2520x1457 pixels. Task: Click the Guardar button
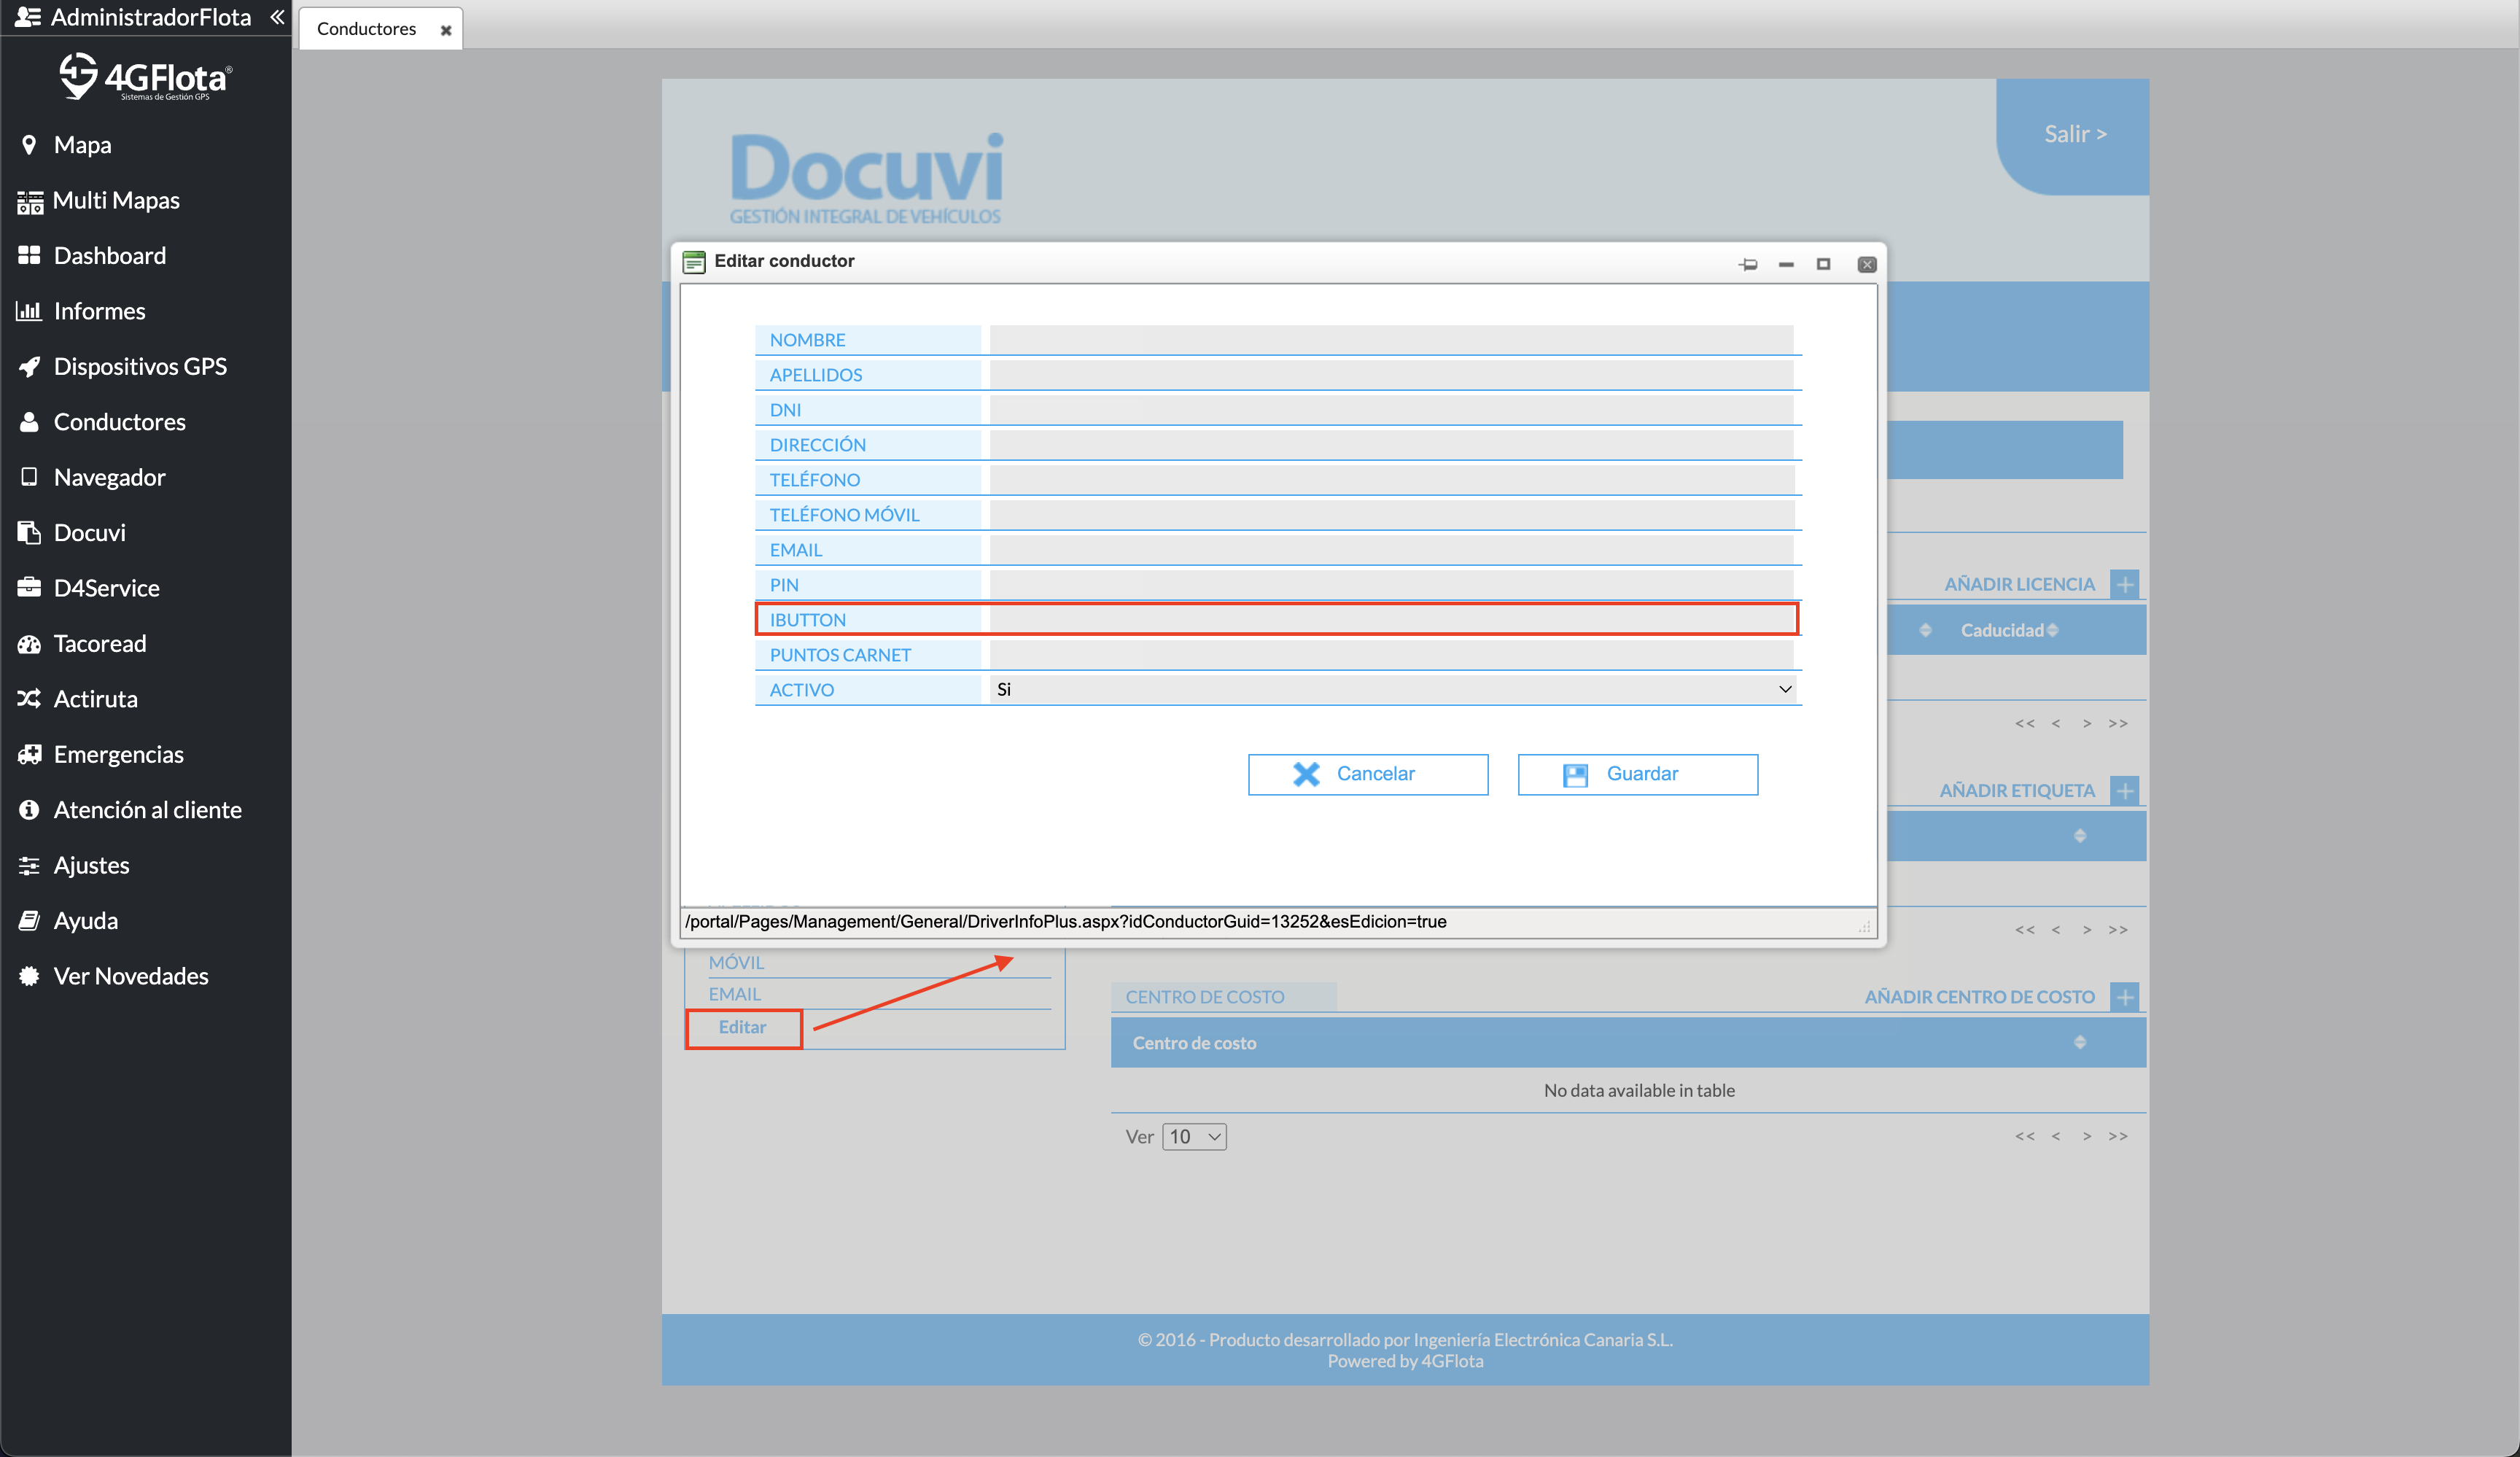click(1637, 775)
